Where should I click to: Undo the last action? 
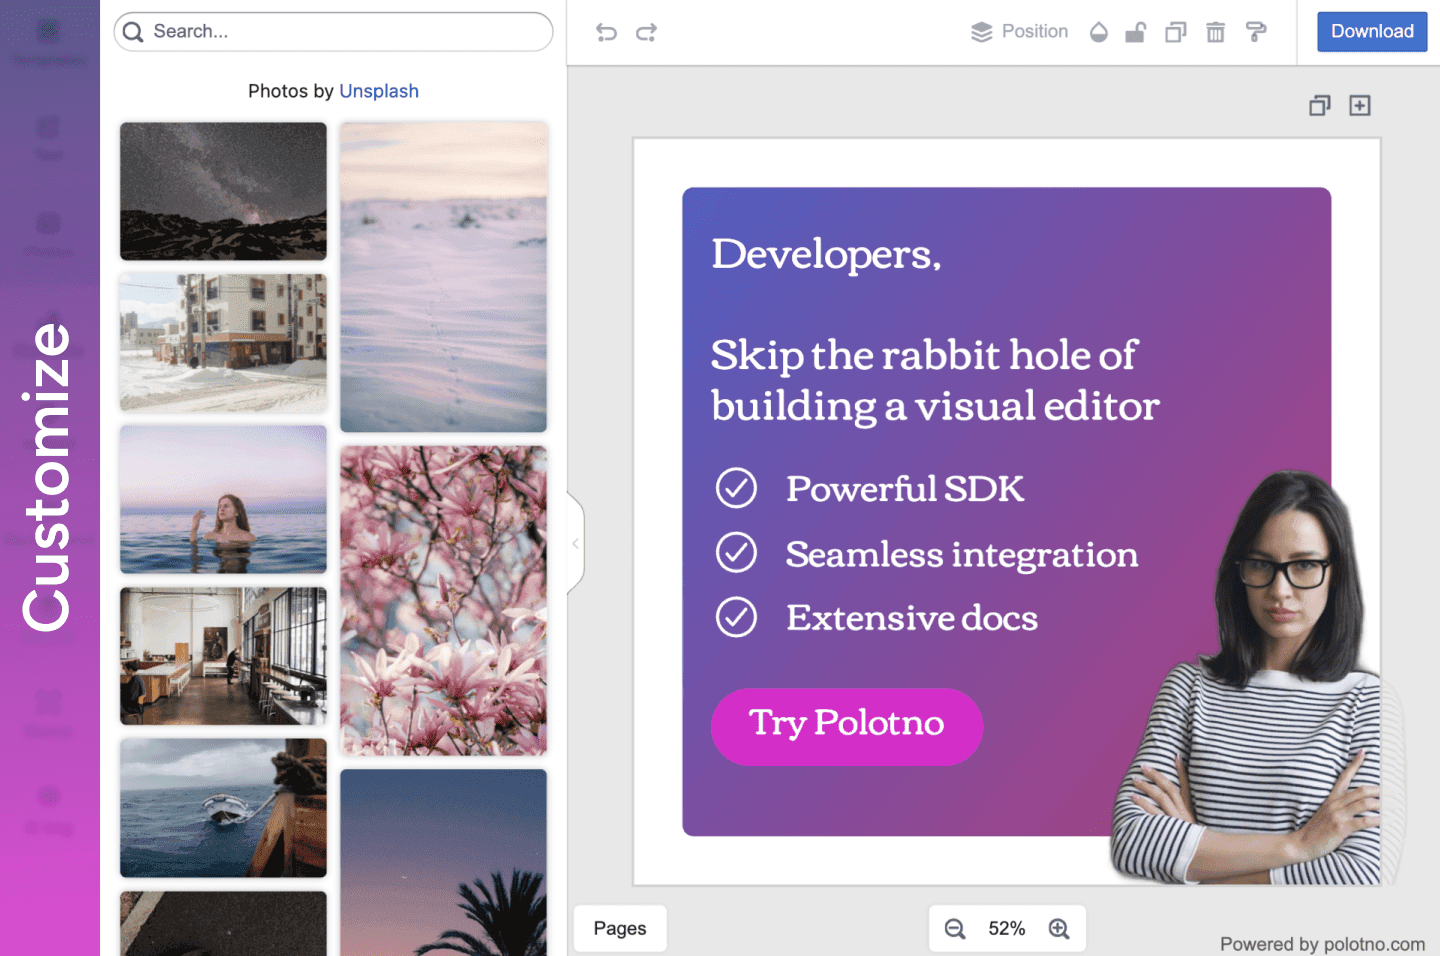pos(606,31)
